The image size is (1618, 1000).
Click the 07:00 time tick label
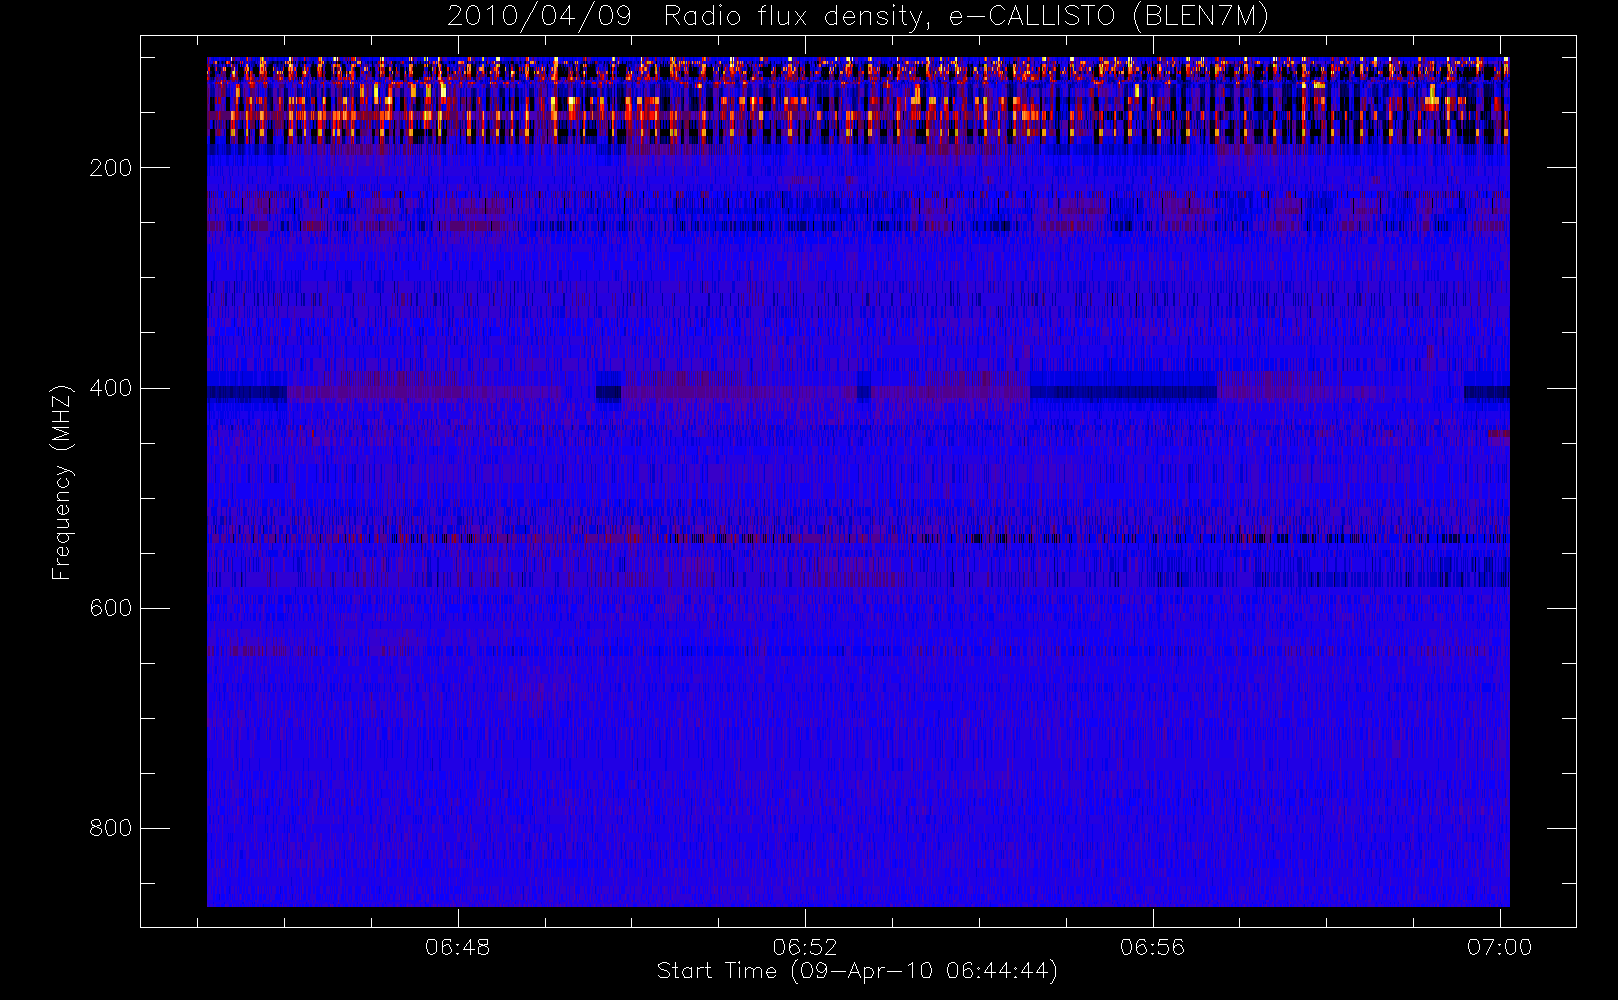coord(1499,947)
